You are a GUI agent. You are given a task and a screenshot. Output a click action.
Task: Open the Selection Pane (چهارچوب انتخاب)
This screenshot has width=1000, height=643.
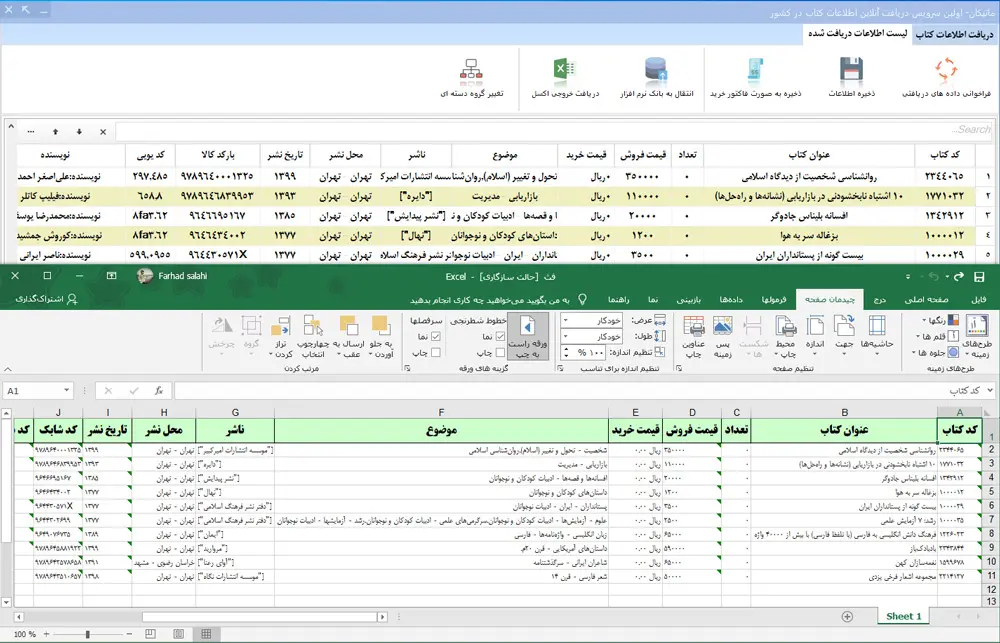313,336
